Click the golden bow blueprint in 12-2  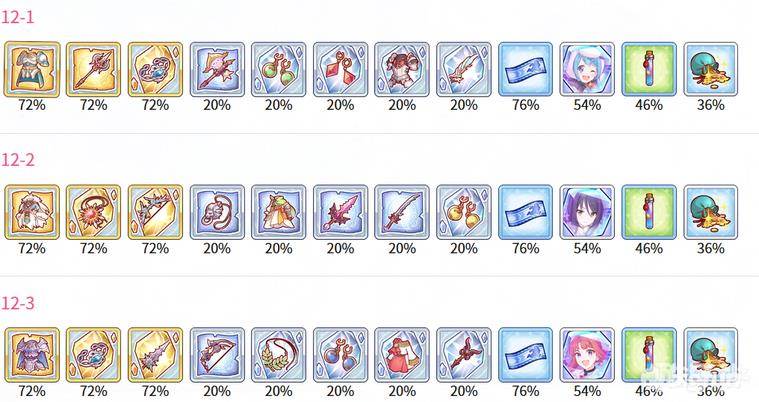(x=155, y=212)
